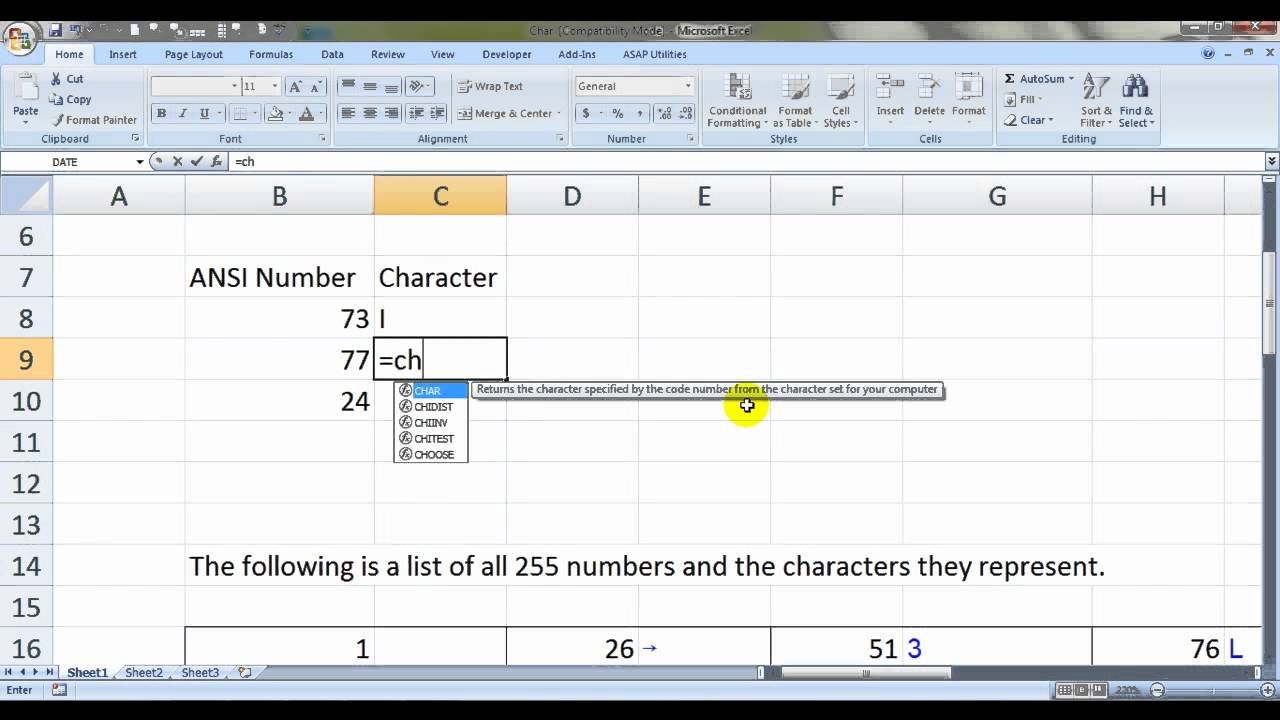Image resolution: width=1280 pixels, height=720 pixels.
Task: Click the Office button orb
Action: pos(19,40)
